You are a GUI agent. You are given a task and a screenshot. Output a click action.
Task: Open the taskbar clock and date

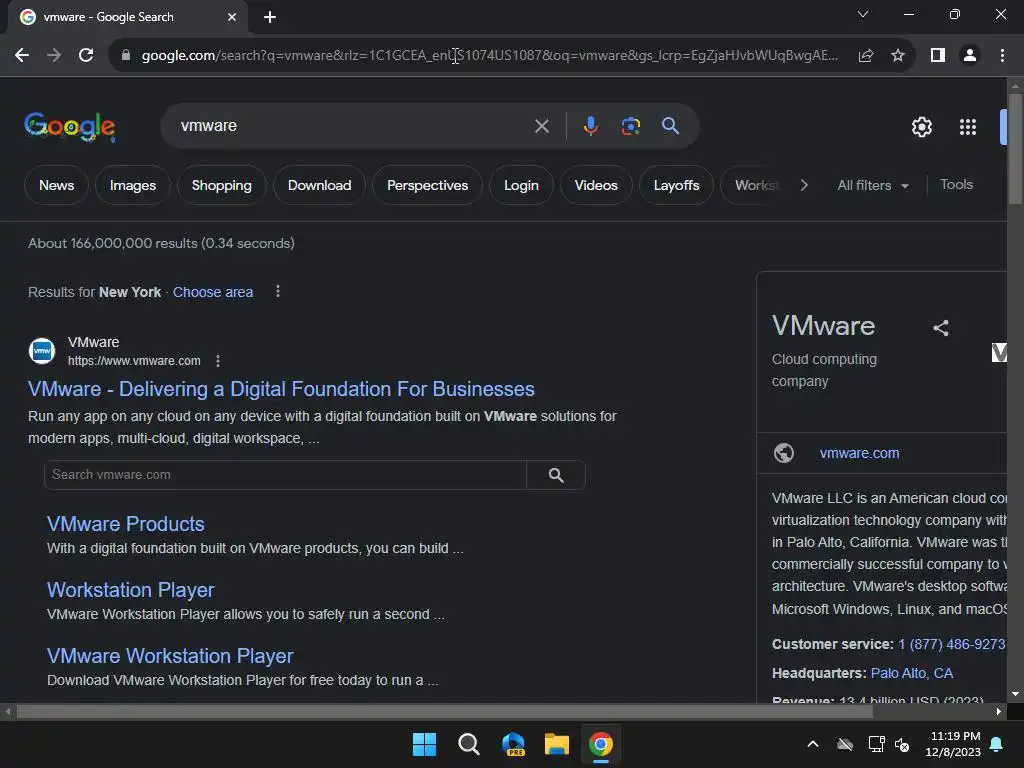pos(953,744)
